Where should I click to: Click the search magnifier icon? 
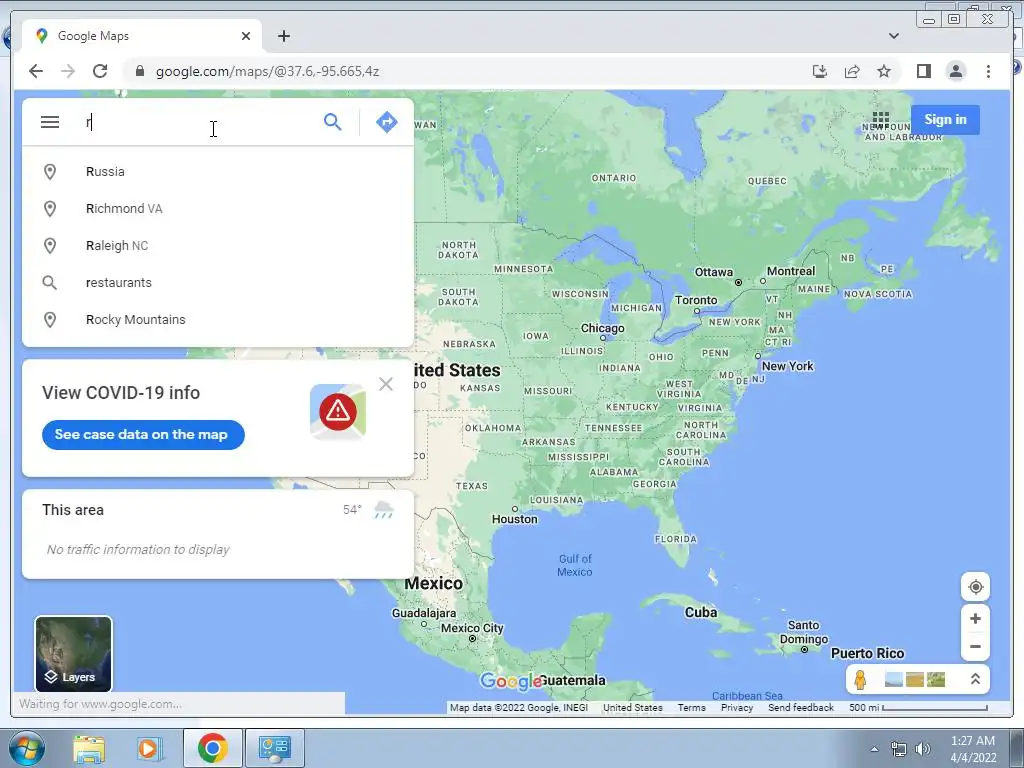coord(332,121)
